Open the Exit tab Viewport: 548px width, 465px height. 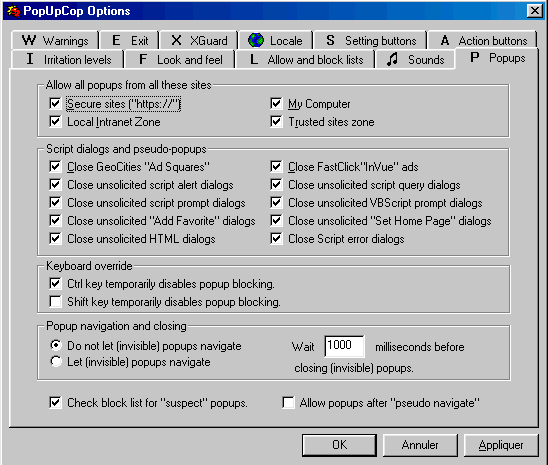[129, 41]
